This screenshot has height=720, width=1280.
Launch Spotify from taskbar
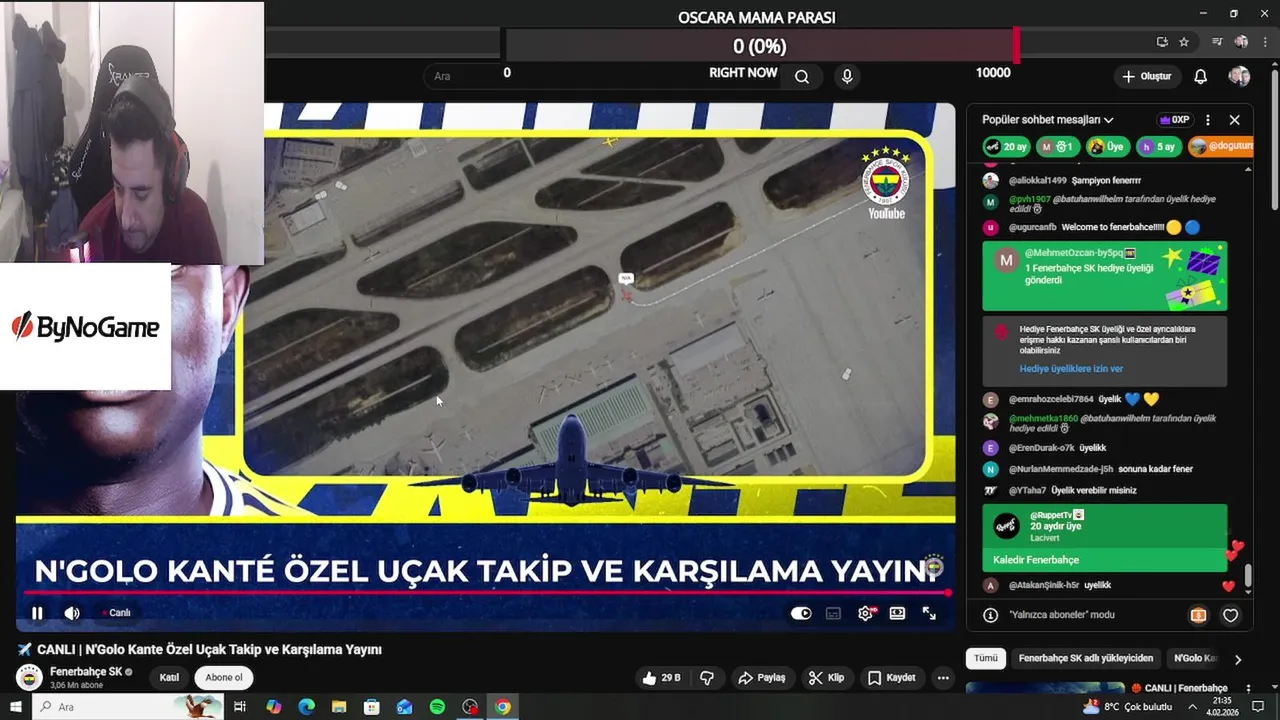(x=437, y=707)
